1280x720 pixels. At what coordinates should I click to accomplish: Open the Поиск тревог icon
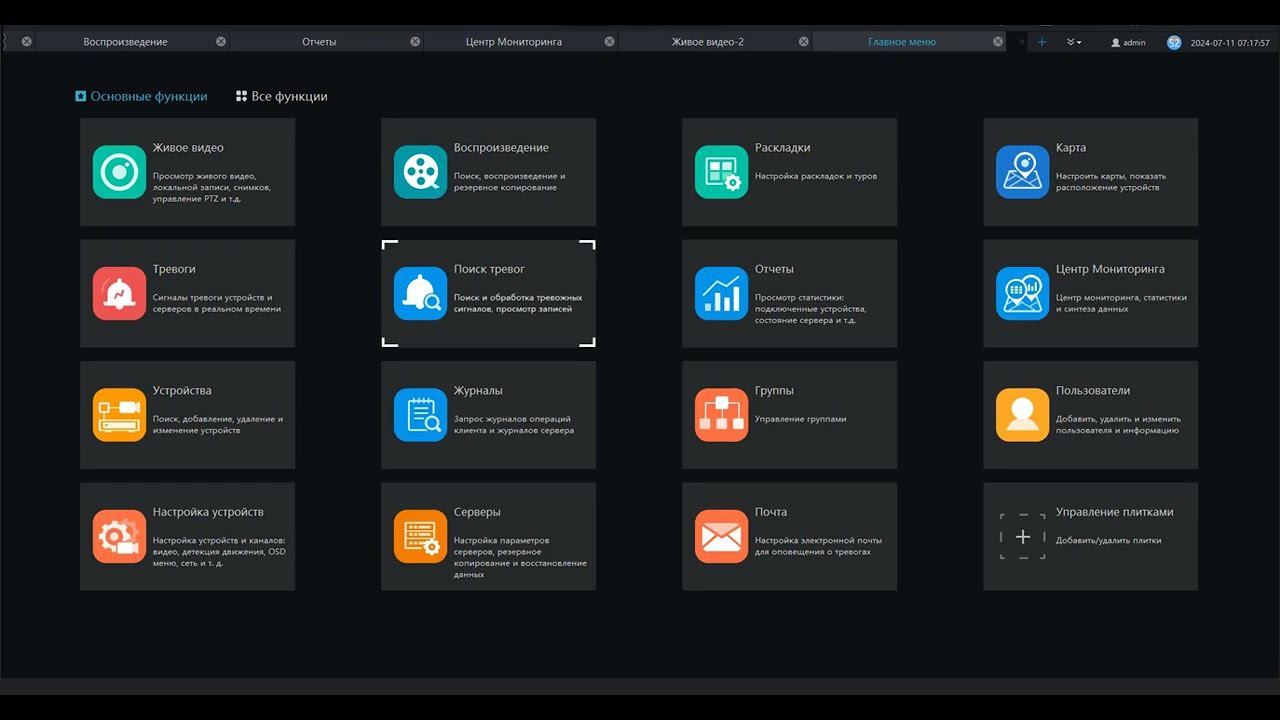point(420,294)
